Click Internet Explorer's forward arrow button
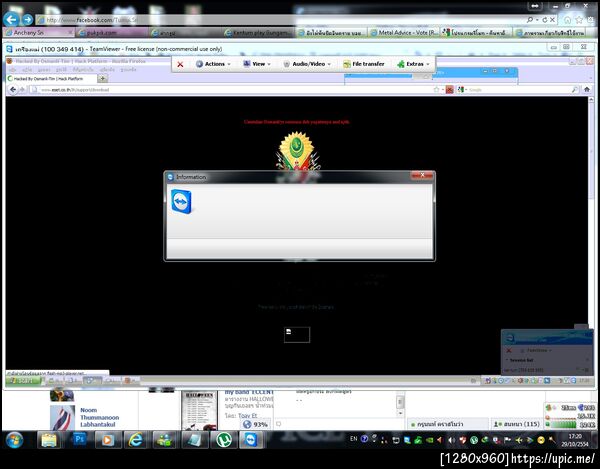Screen dimensions: 600x469 28,19
